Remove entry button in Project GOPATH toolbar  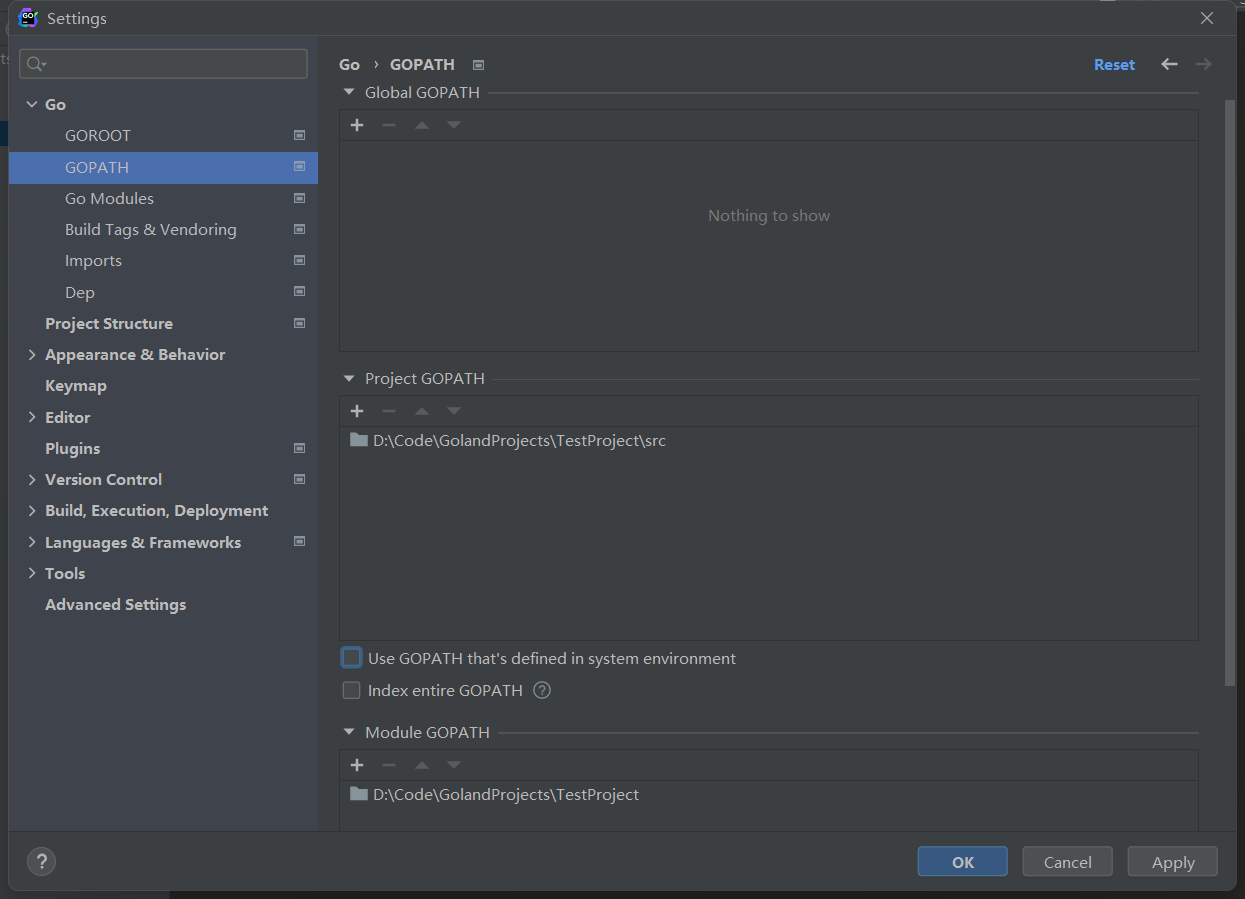click(x=389, y=411)
